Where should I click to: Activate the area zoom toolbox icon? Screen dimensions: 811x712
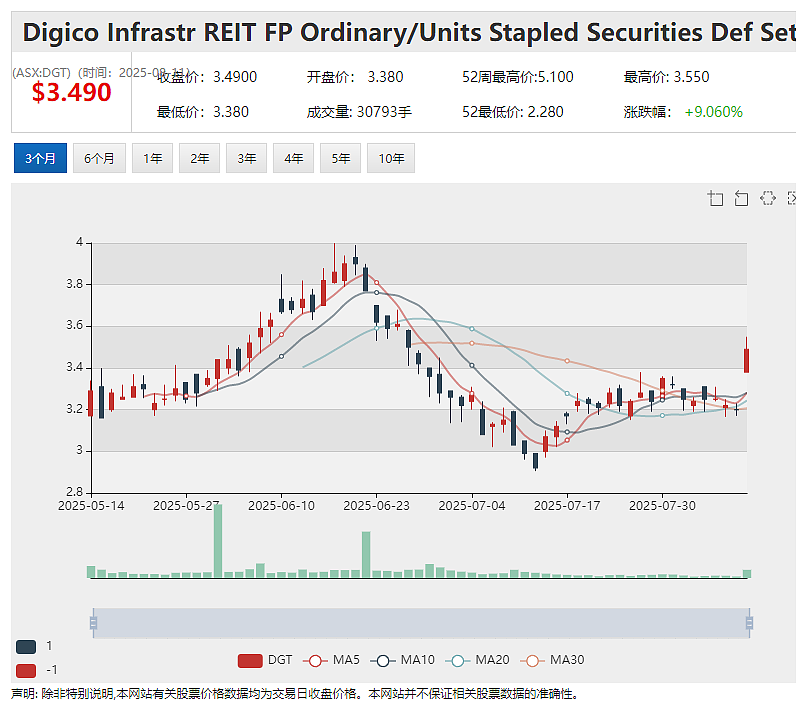coord(715,199)
